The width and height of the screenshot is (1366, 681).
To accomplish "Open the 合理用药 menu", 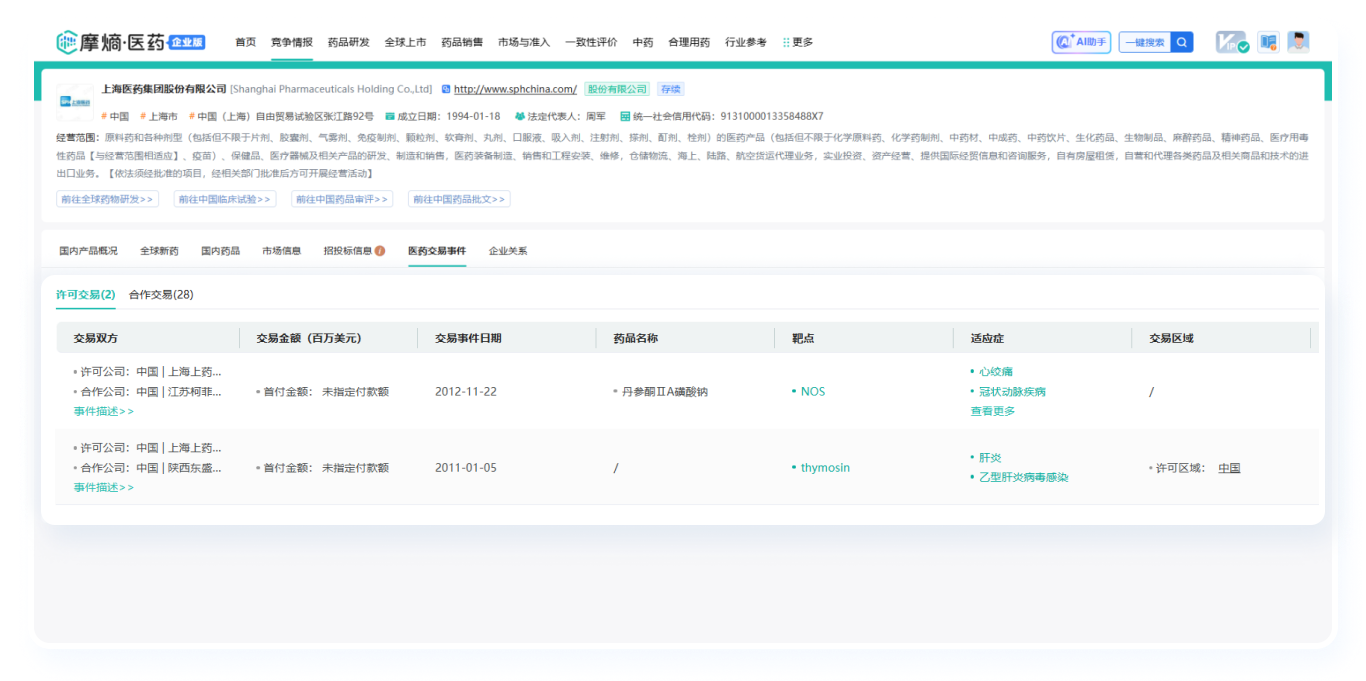I will 689,42.
